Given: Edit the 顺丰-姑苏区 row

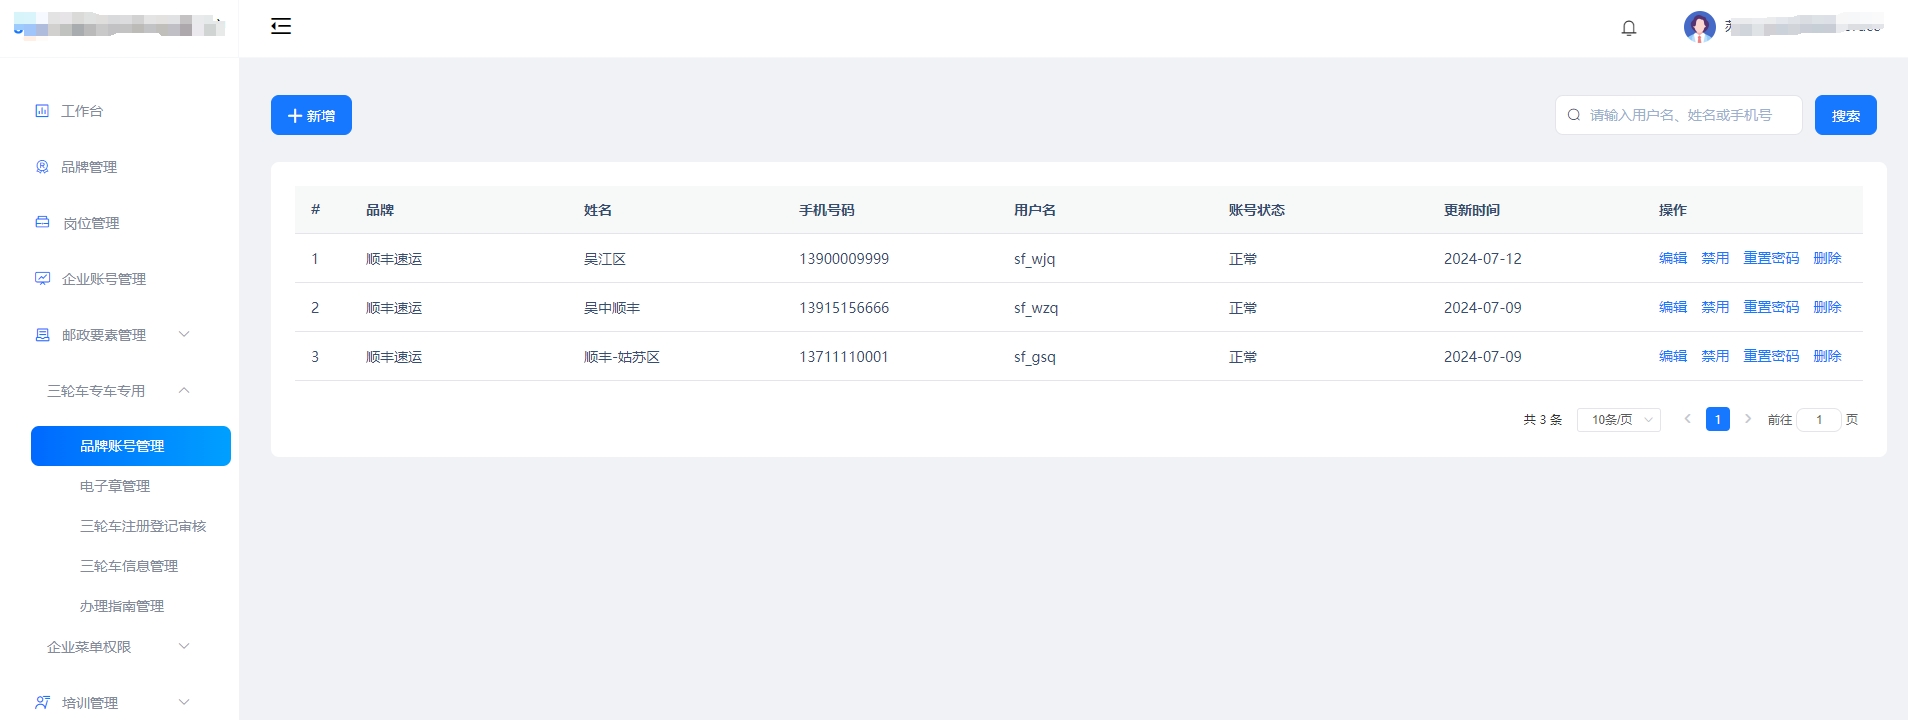Looking at the screenshot, I should 1673,356.
